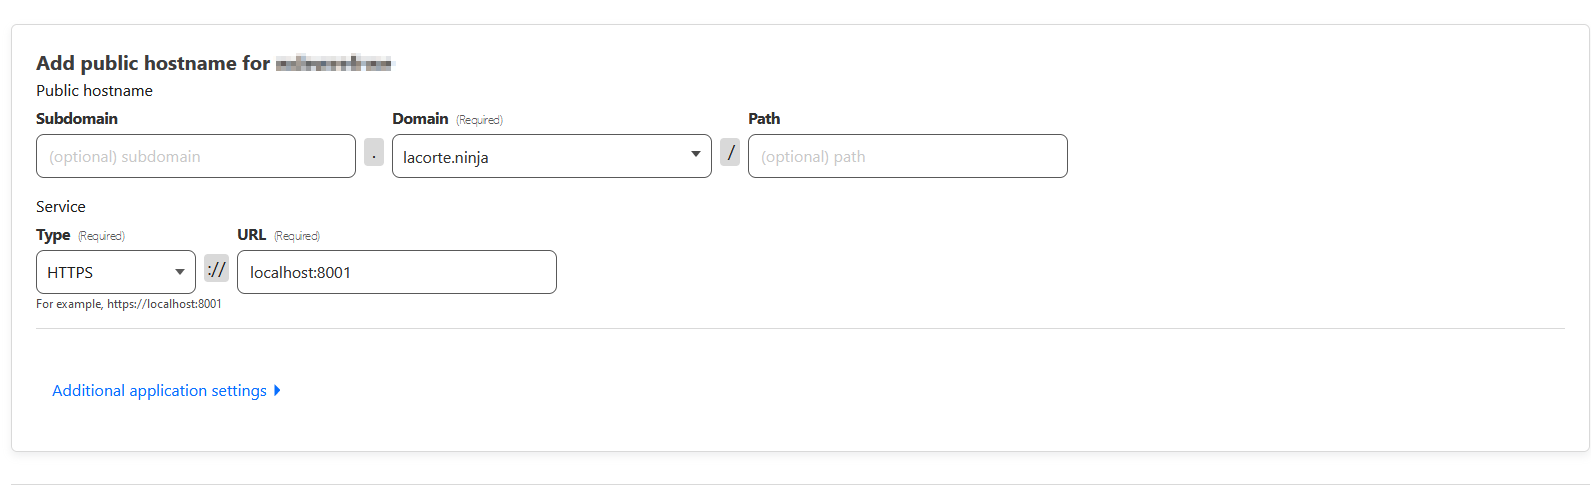The height and width of the screenshot is (487, 1591).
Task: Click the Type field label
Action: 53,234
